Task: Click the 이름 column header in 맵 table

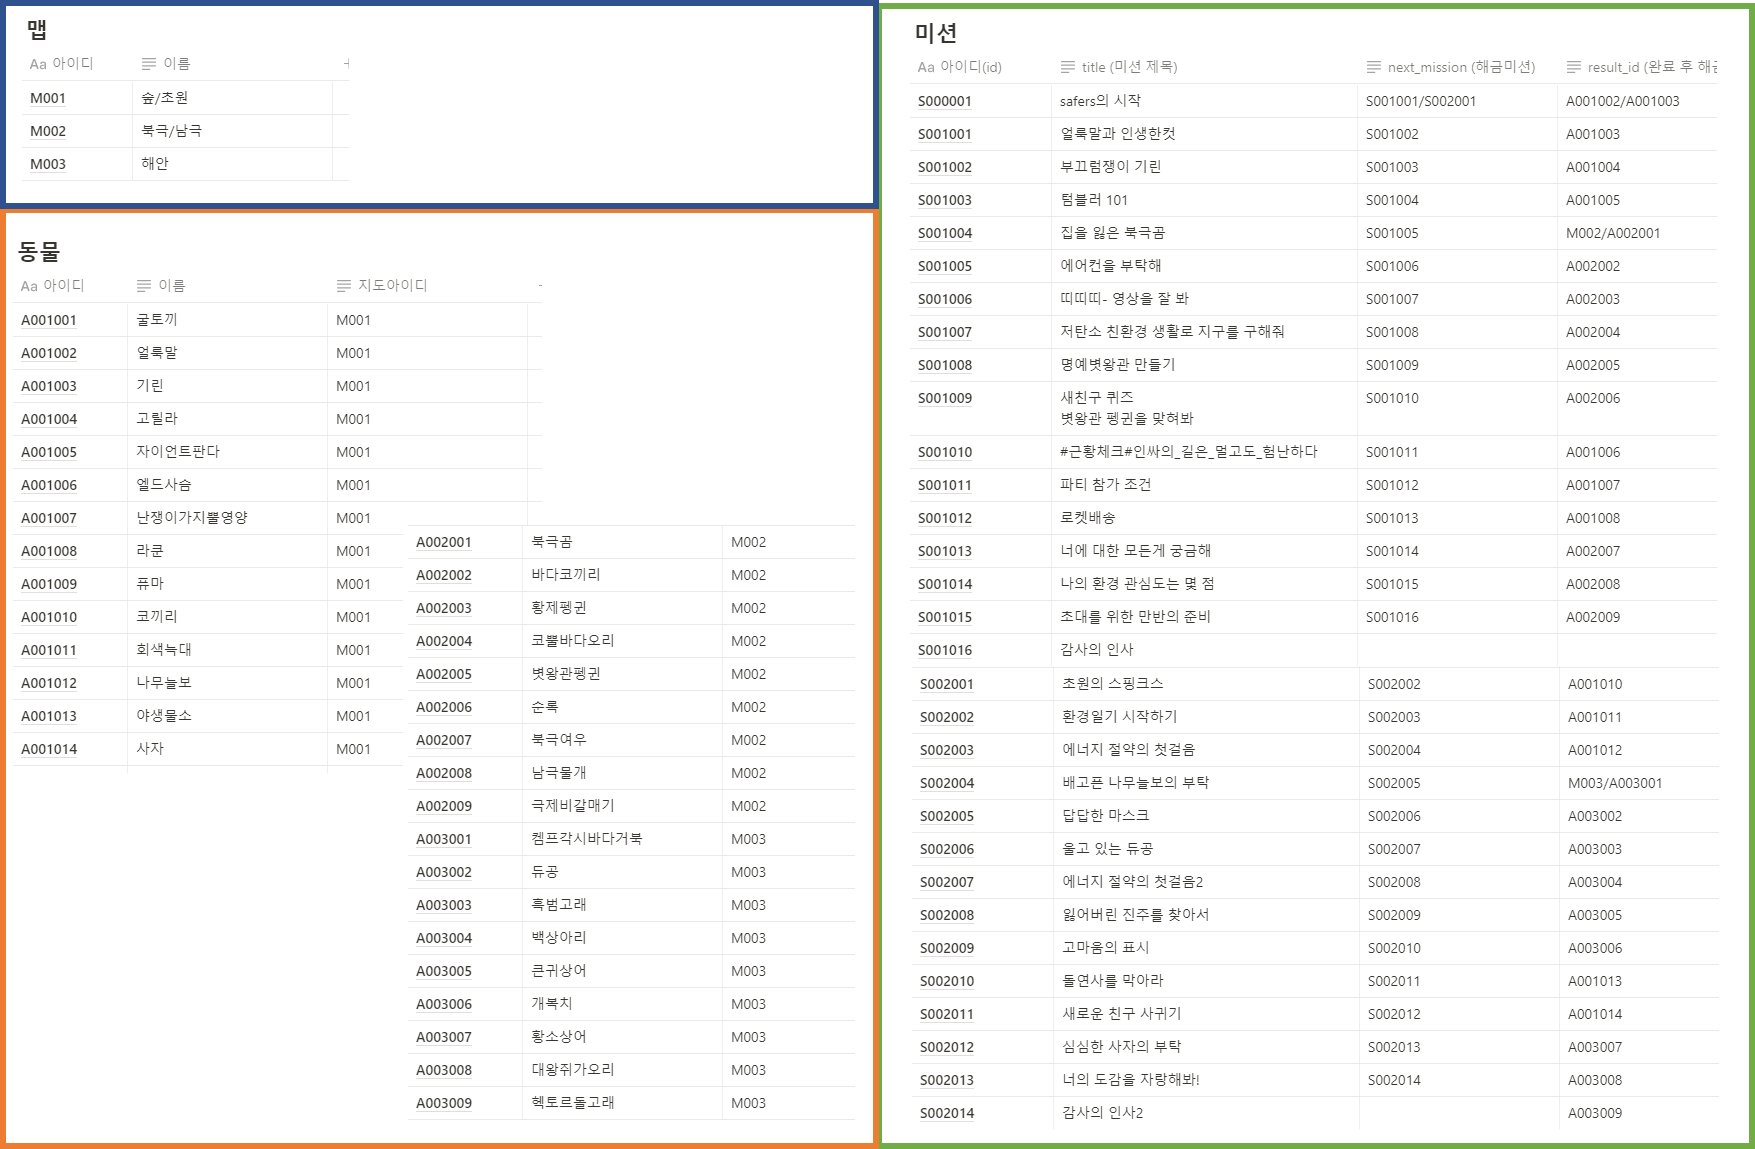Action: click(166, 64)
